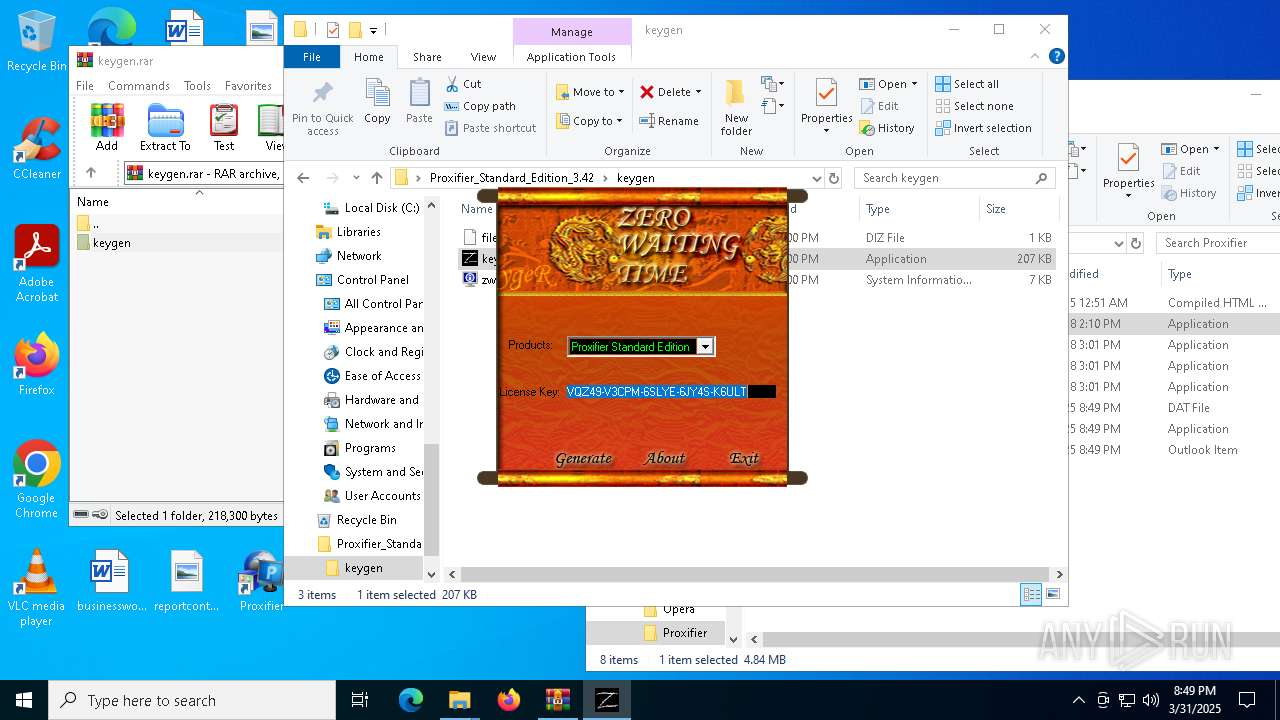Click the Copy ribbon icon
Image resolution: width=1280 pixels, height=720 pixels.
pos(377,102)
